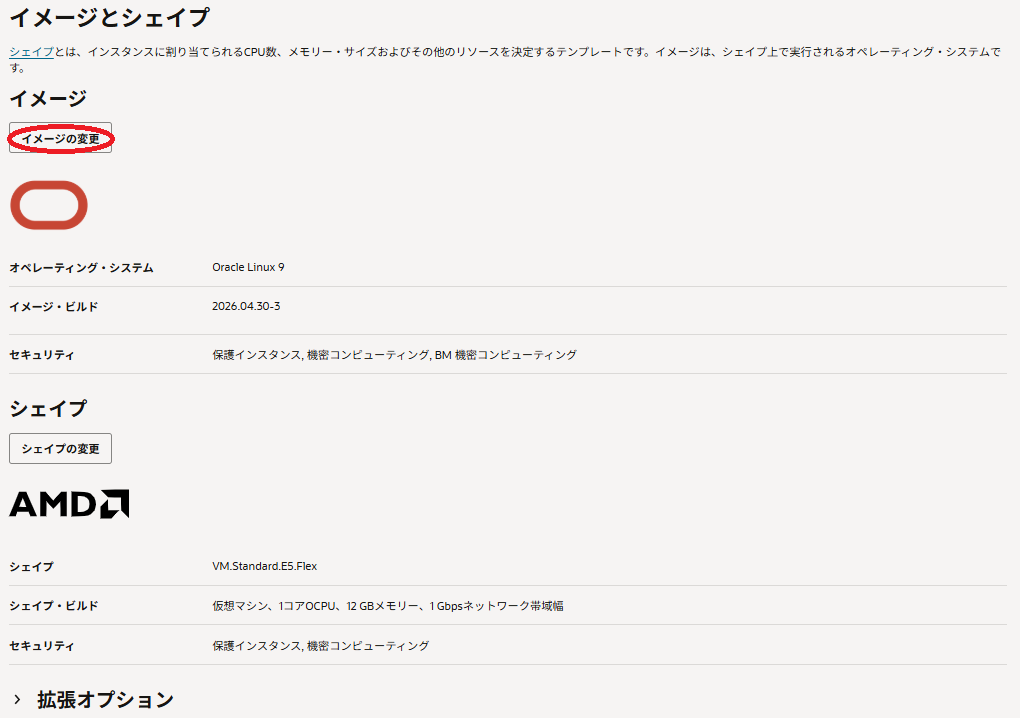Viewport: 1020px width, 718px height.
Task: Click the イメージとシェイプ page heading
Action: [x=109, y=18]
